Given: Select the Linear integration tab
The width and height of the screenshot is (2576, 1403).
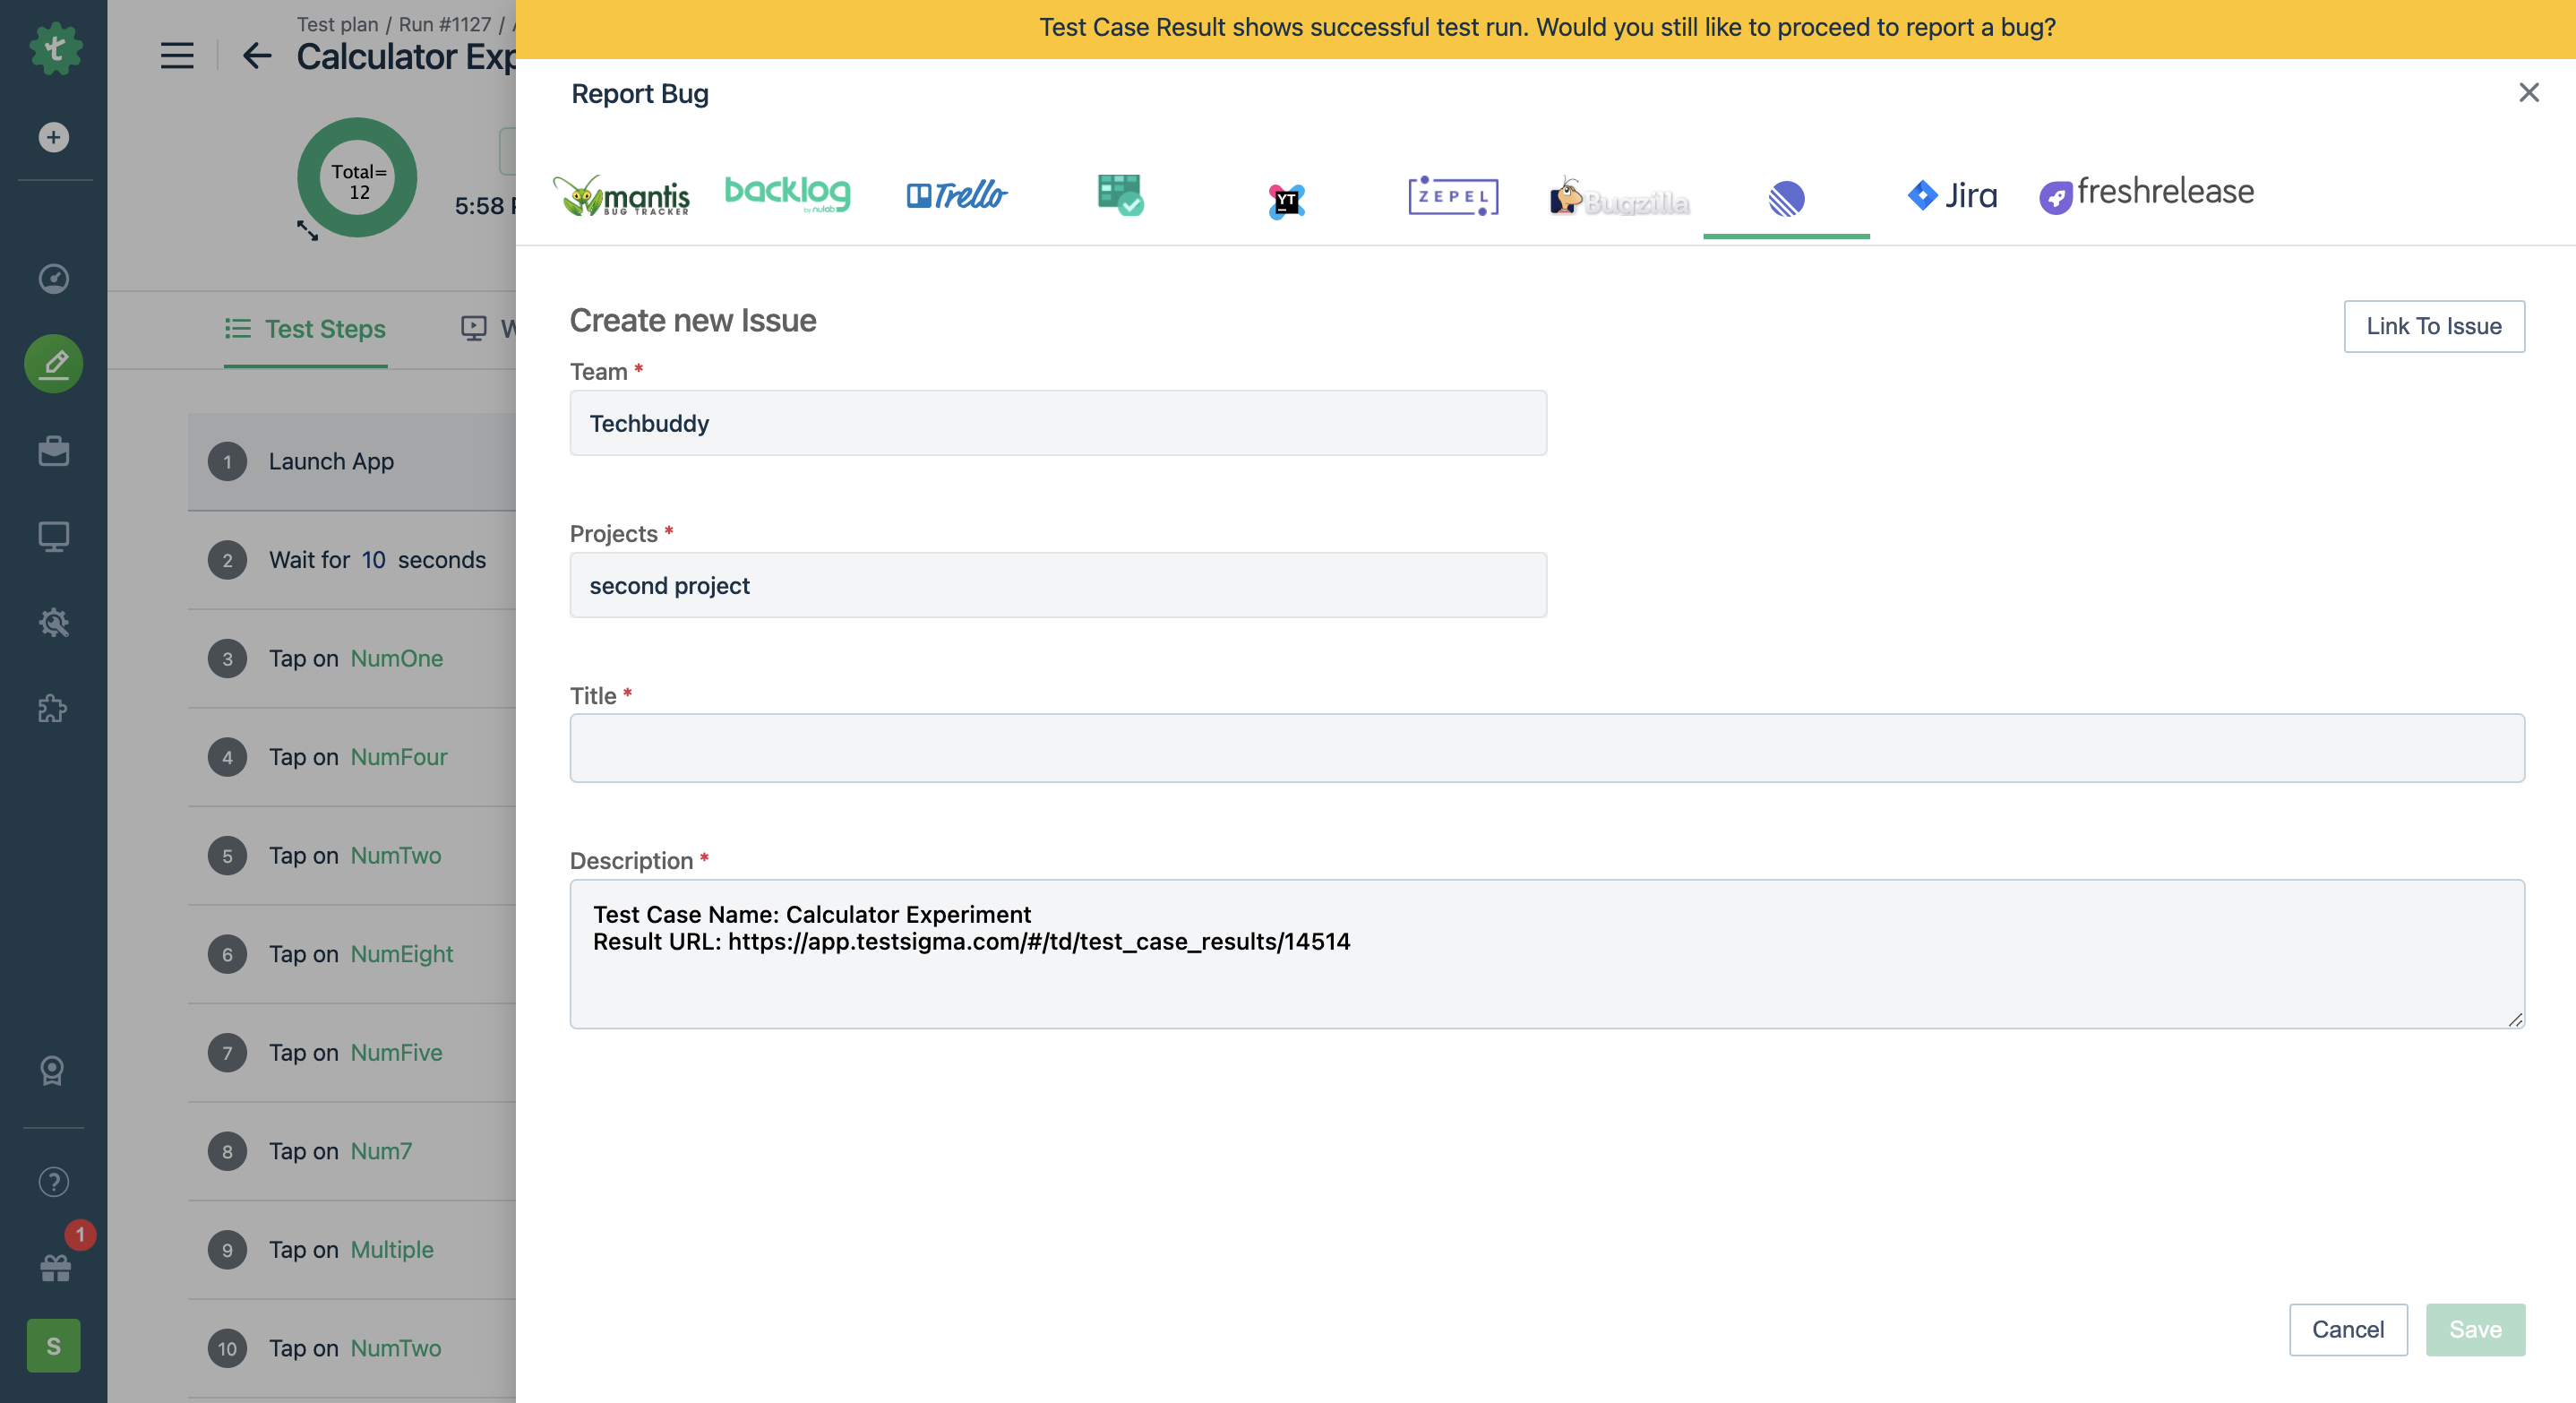Looking at the screenshot, I should click(x=1787, y=198).
